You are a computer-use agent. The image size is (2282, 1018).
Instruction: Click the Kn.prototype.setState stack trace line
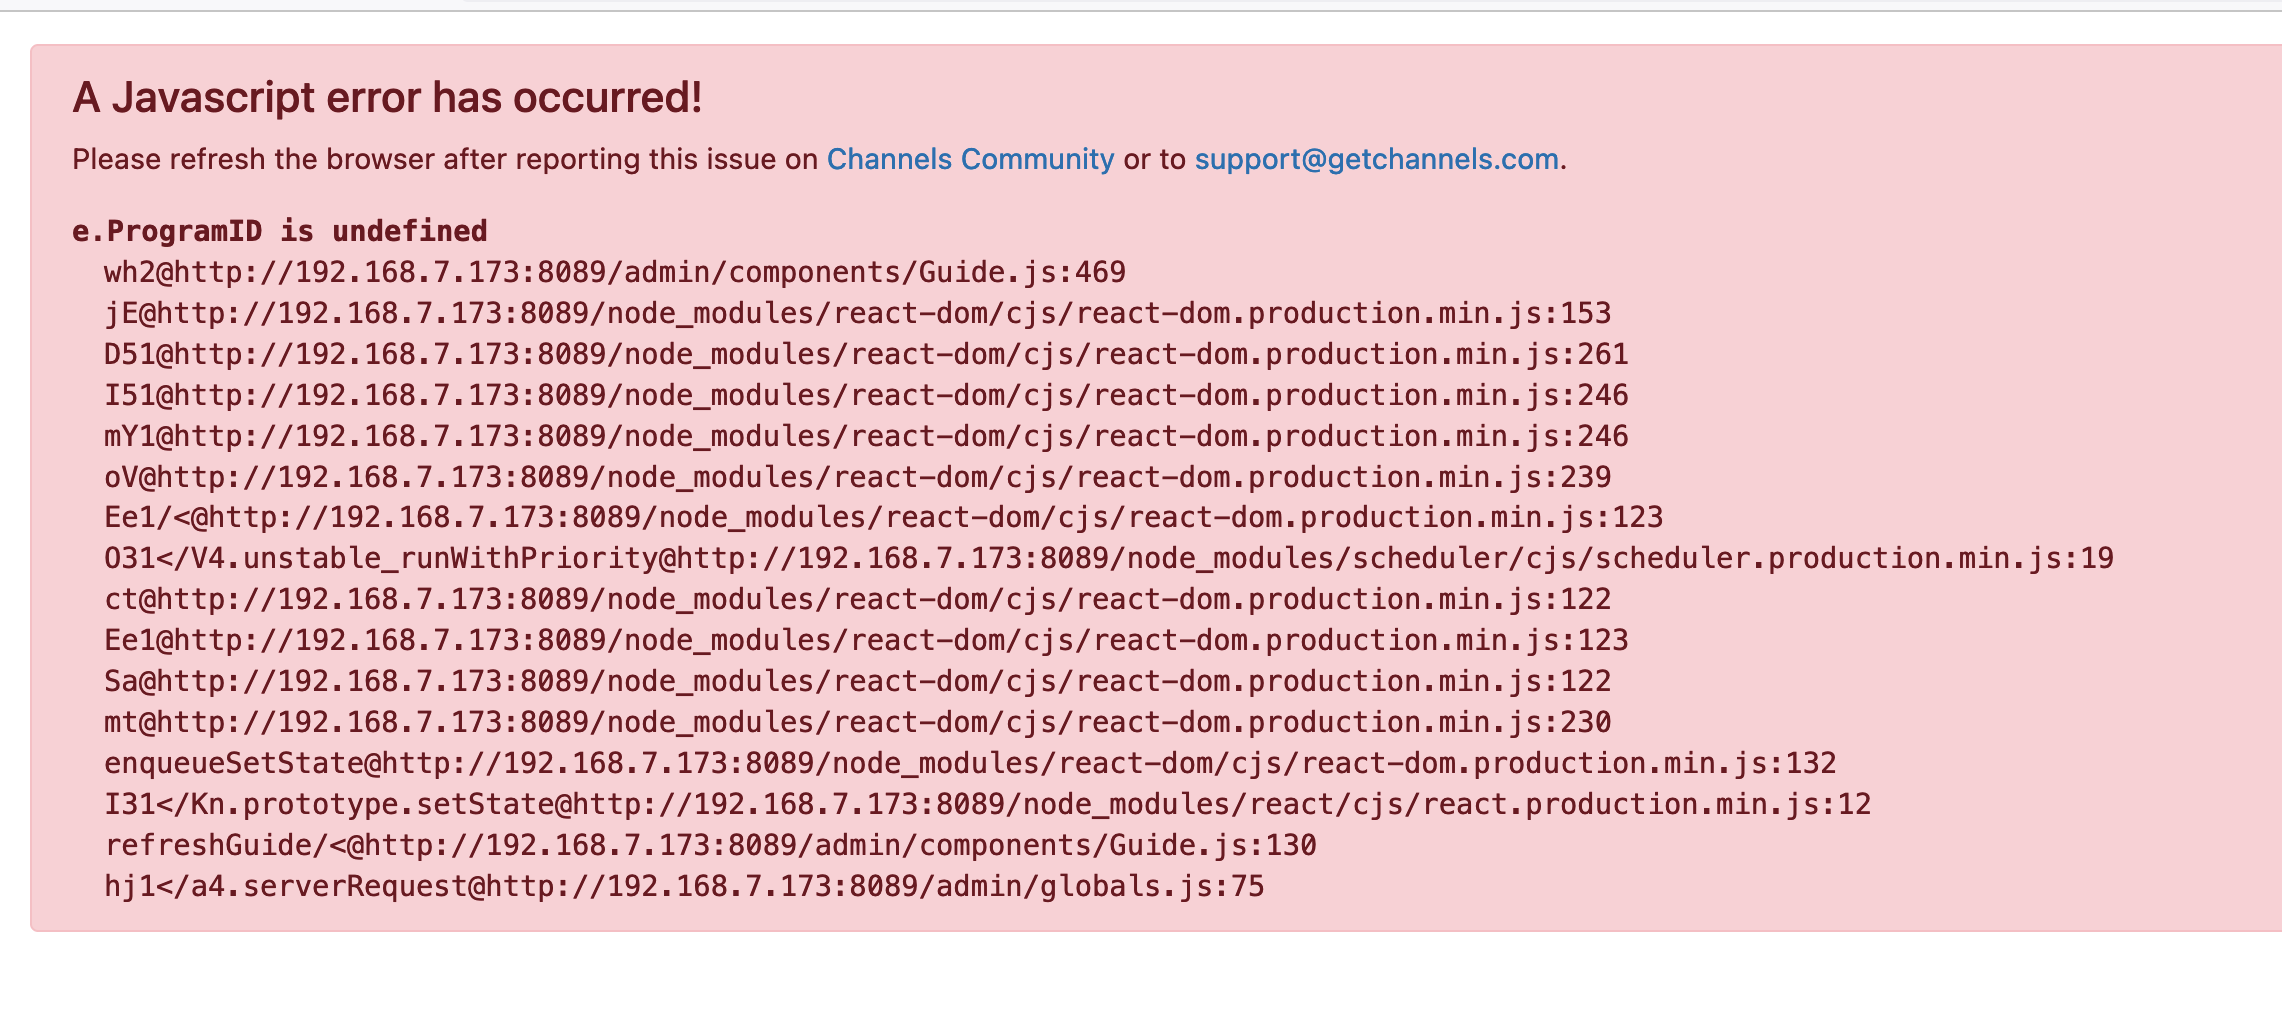pyautogui.click(x=987, y=804)
